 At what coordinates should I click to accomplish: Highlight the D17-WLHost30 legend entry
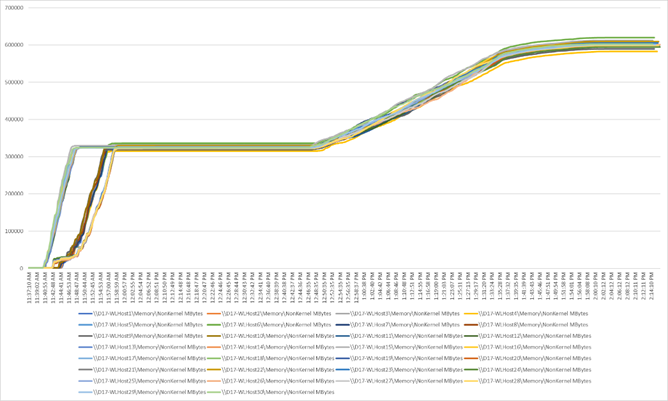271,392
